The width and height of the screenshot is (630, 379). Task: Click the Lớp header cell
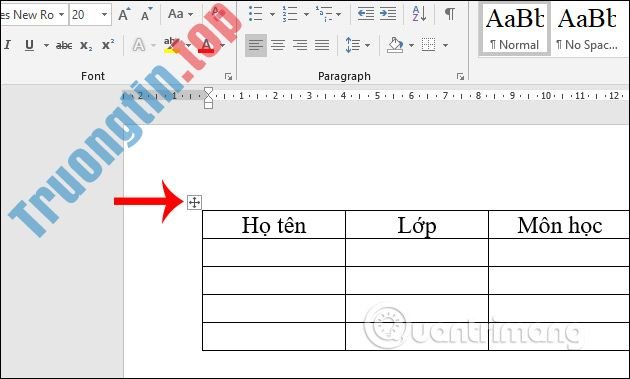click(x=417, y=225)
